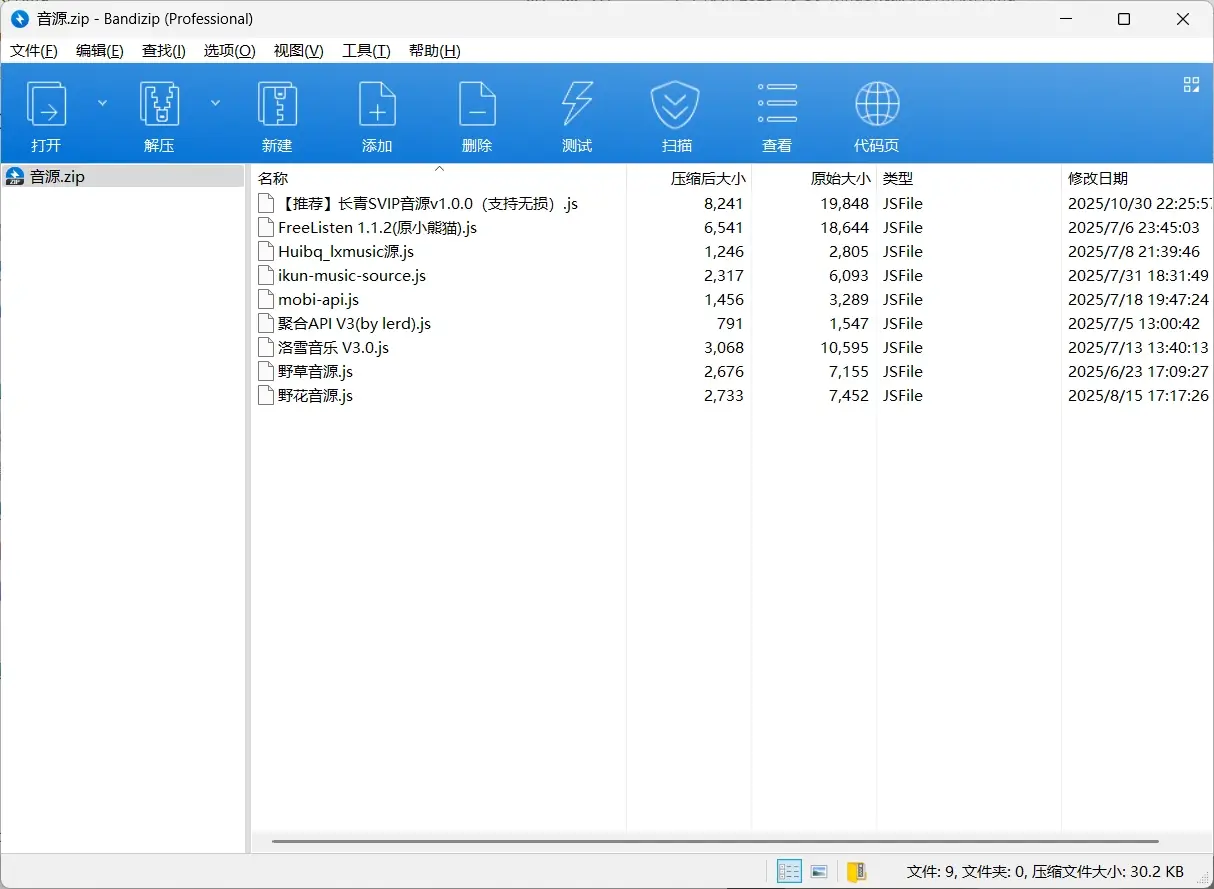Select 野草音源.js file
The height and width of the screenshot is (889, 1214).
[x=315, y=371]
